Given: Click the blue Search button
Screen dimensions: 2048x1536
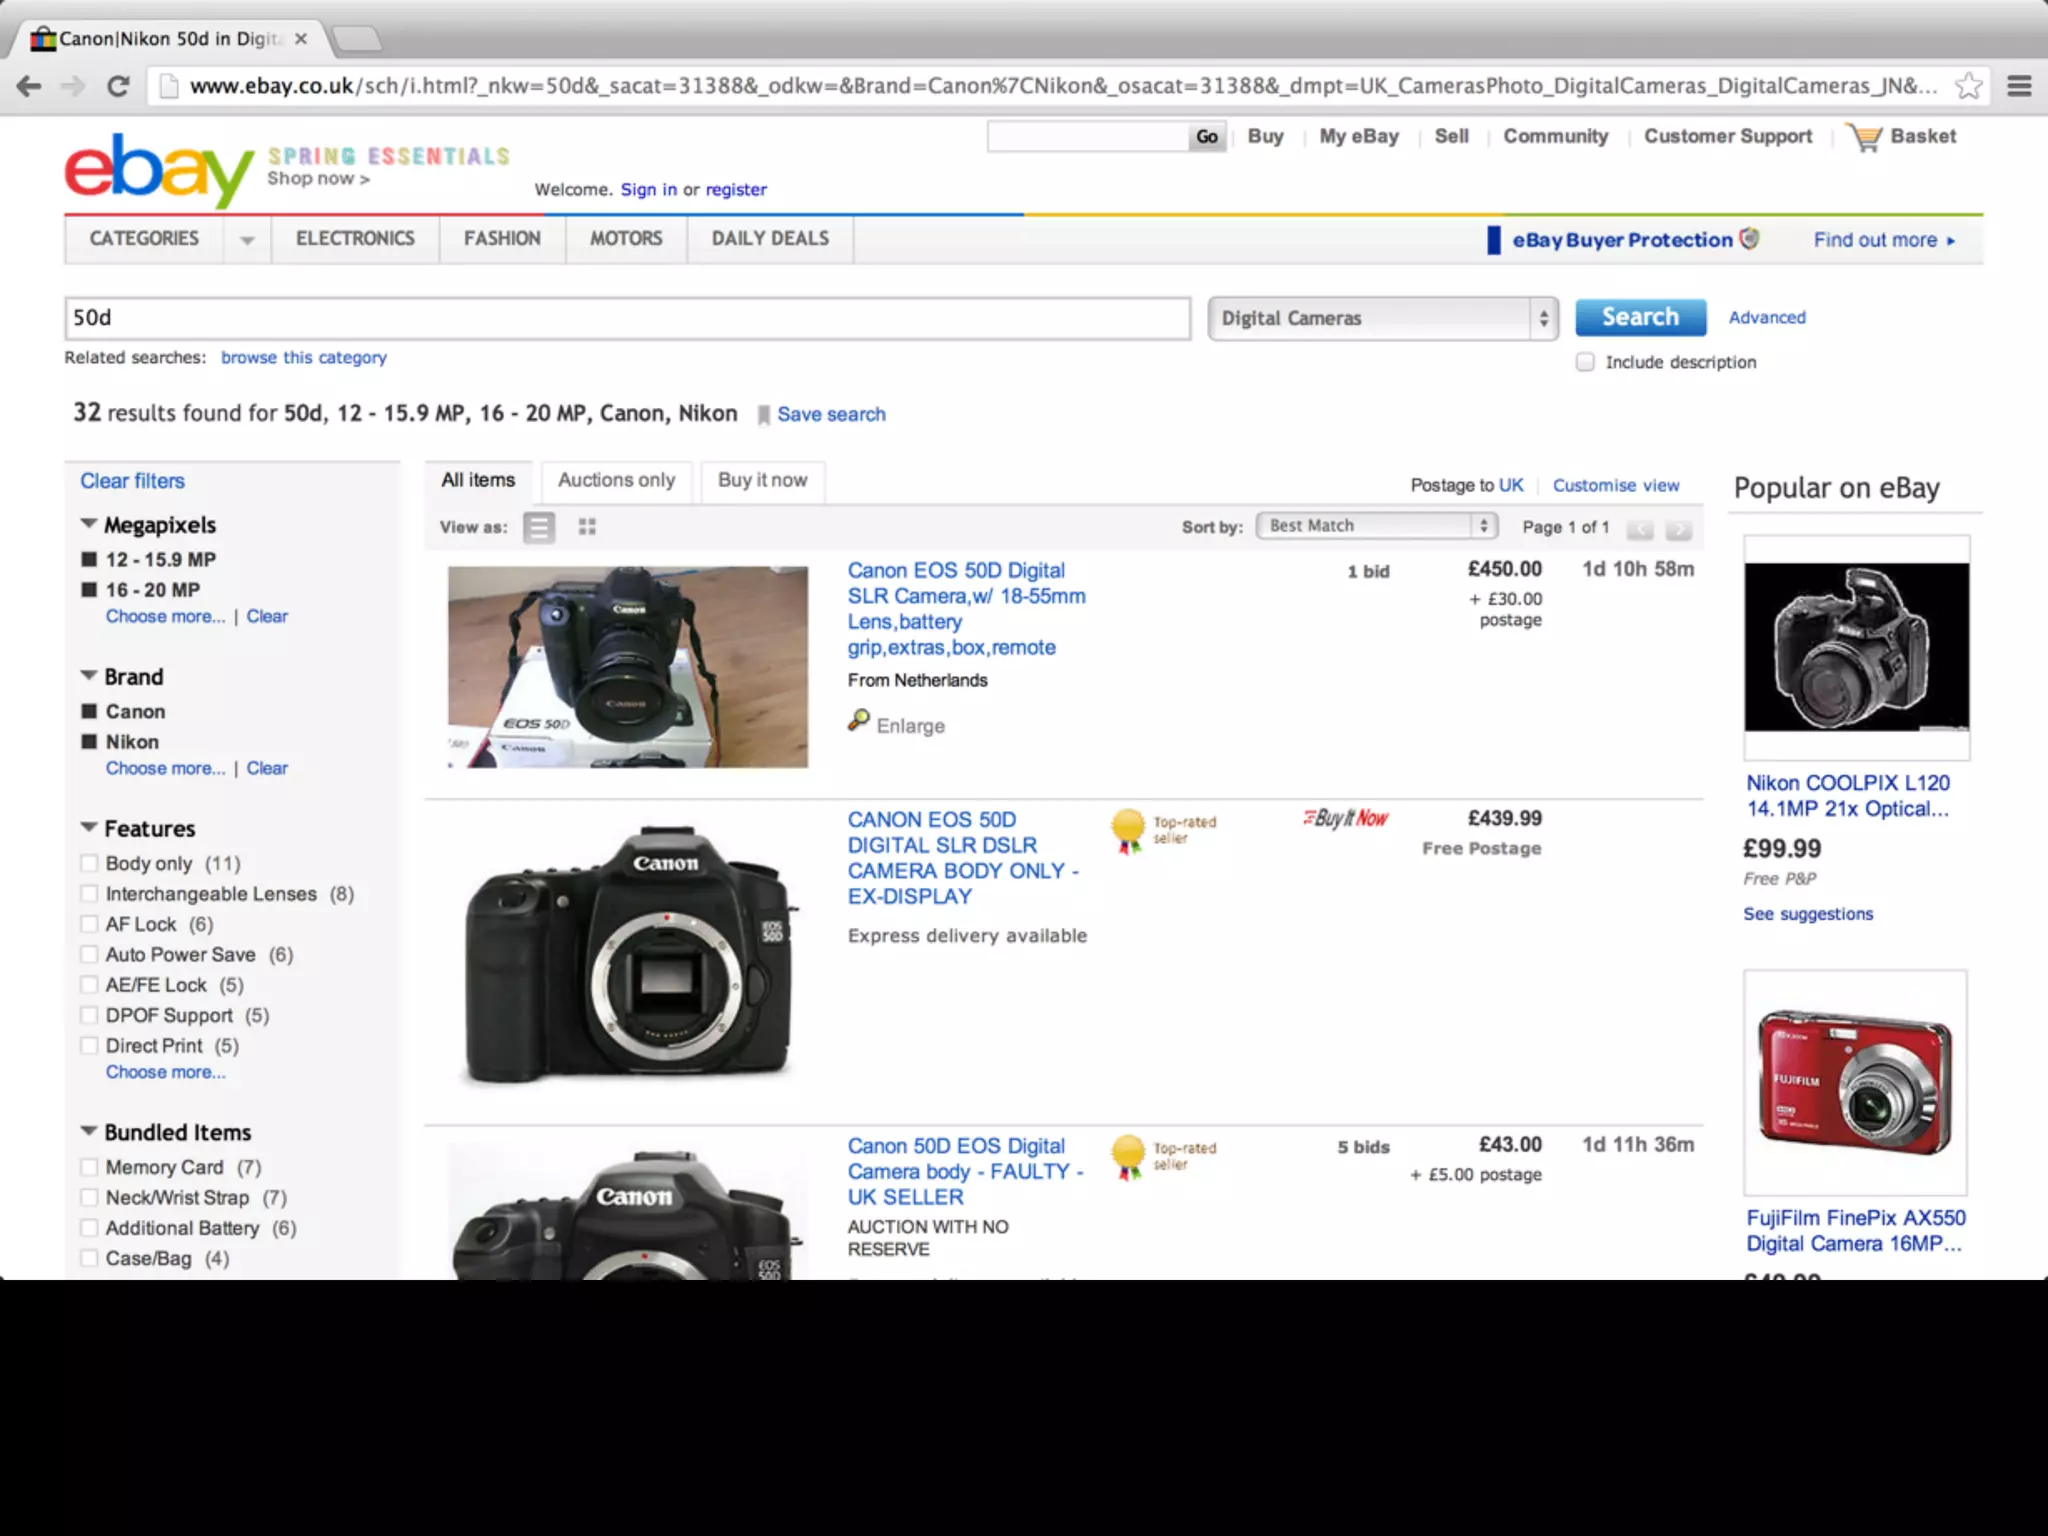Looking at the screenshot, I should coord(1640,317).
